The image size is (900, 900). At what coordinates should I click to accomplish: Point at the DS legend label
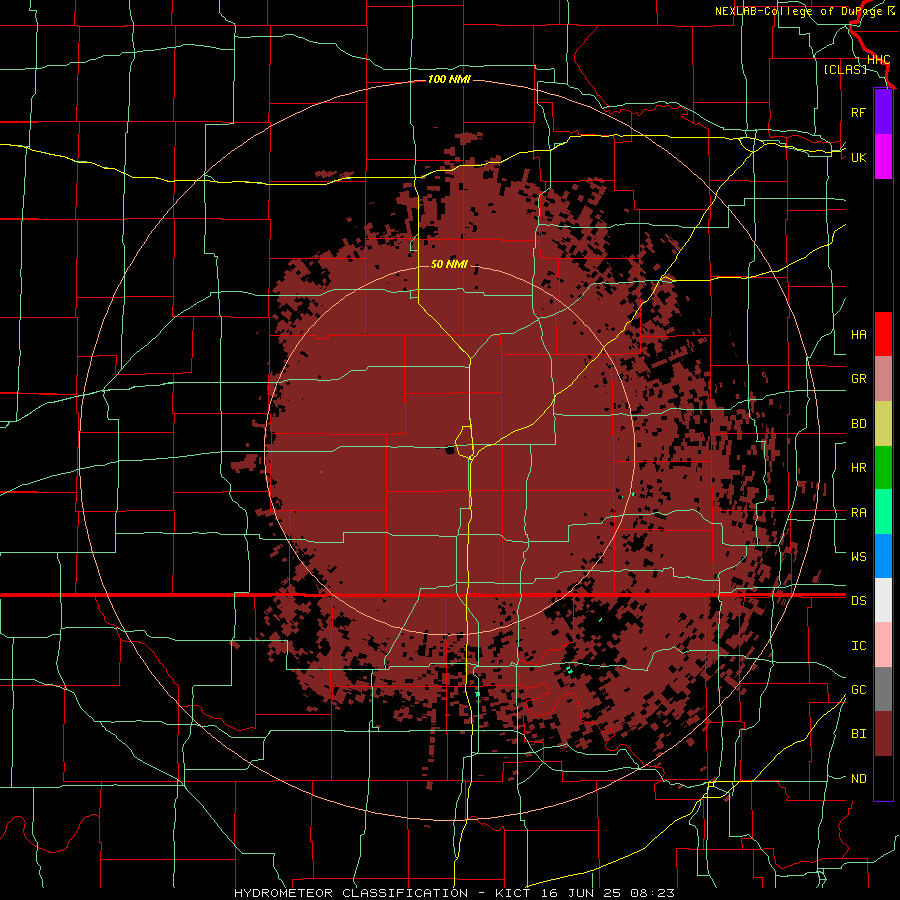pos(858,601)
